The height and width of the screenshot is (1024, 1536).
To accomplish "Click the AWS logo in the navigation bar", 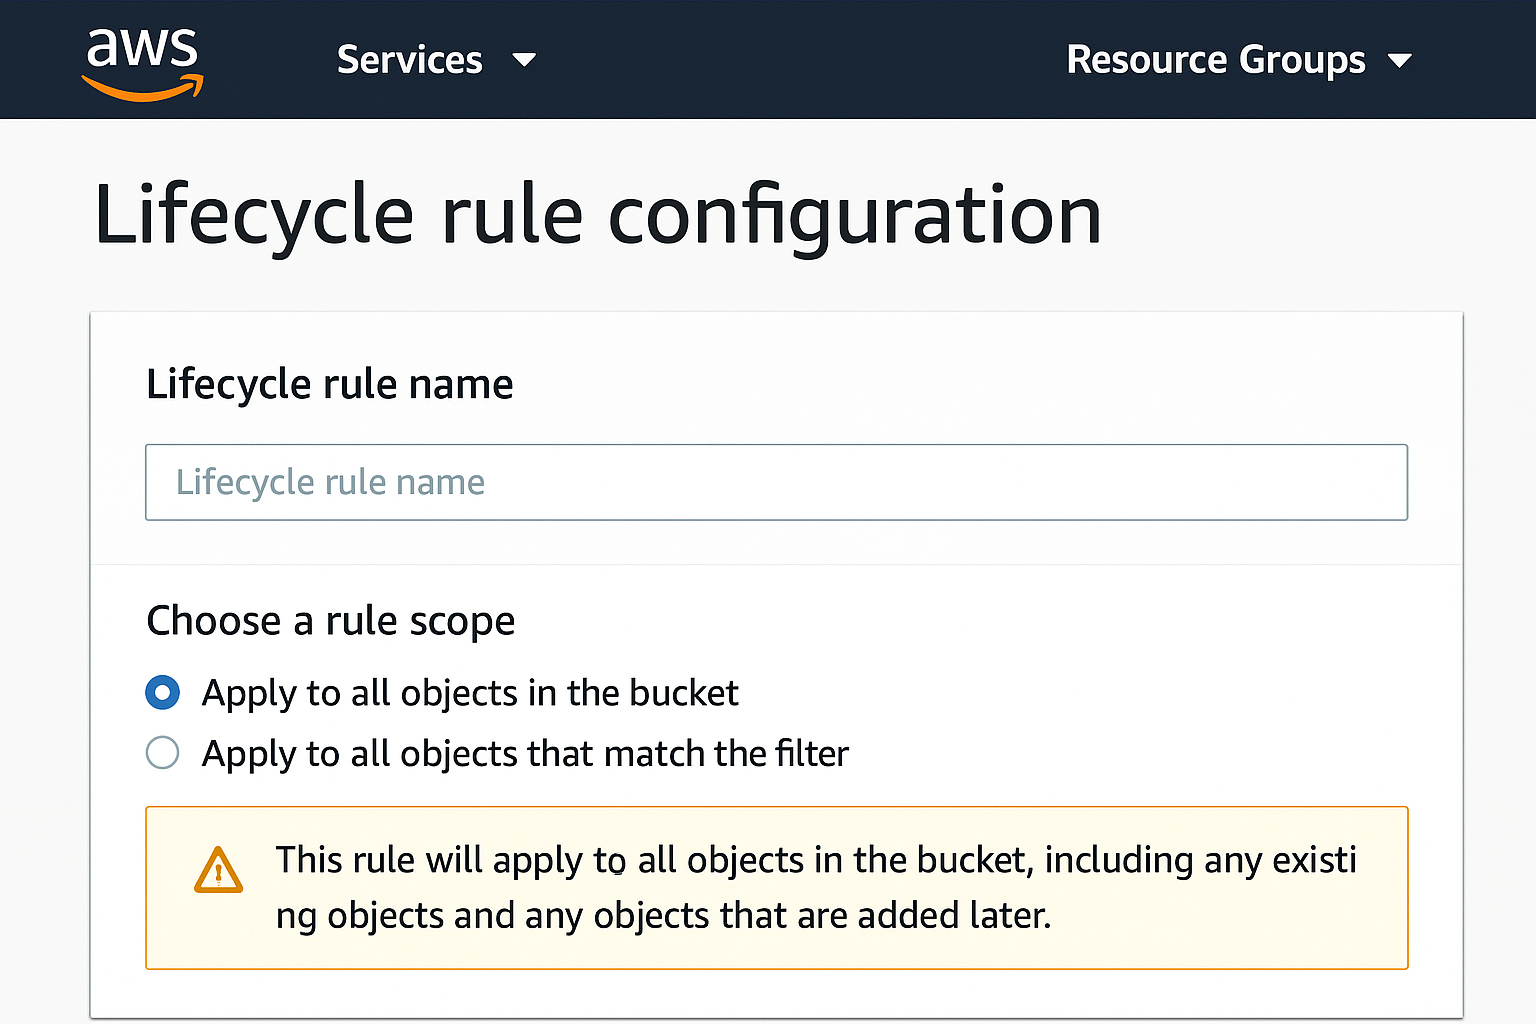I will [142, 60].
